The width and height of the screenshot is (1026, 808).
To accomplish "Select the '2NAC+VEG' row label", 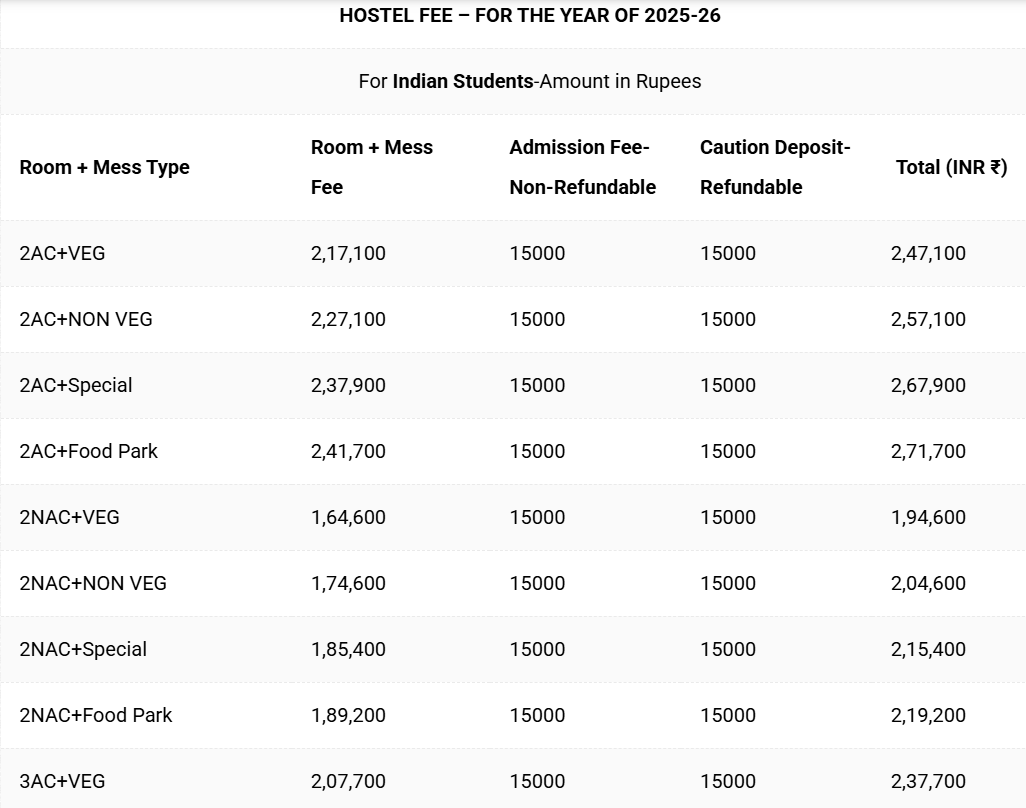I will (69, 518).
